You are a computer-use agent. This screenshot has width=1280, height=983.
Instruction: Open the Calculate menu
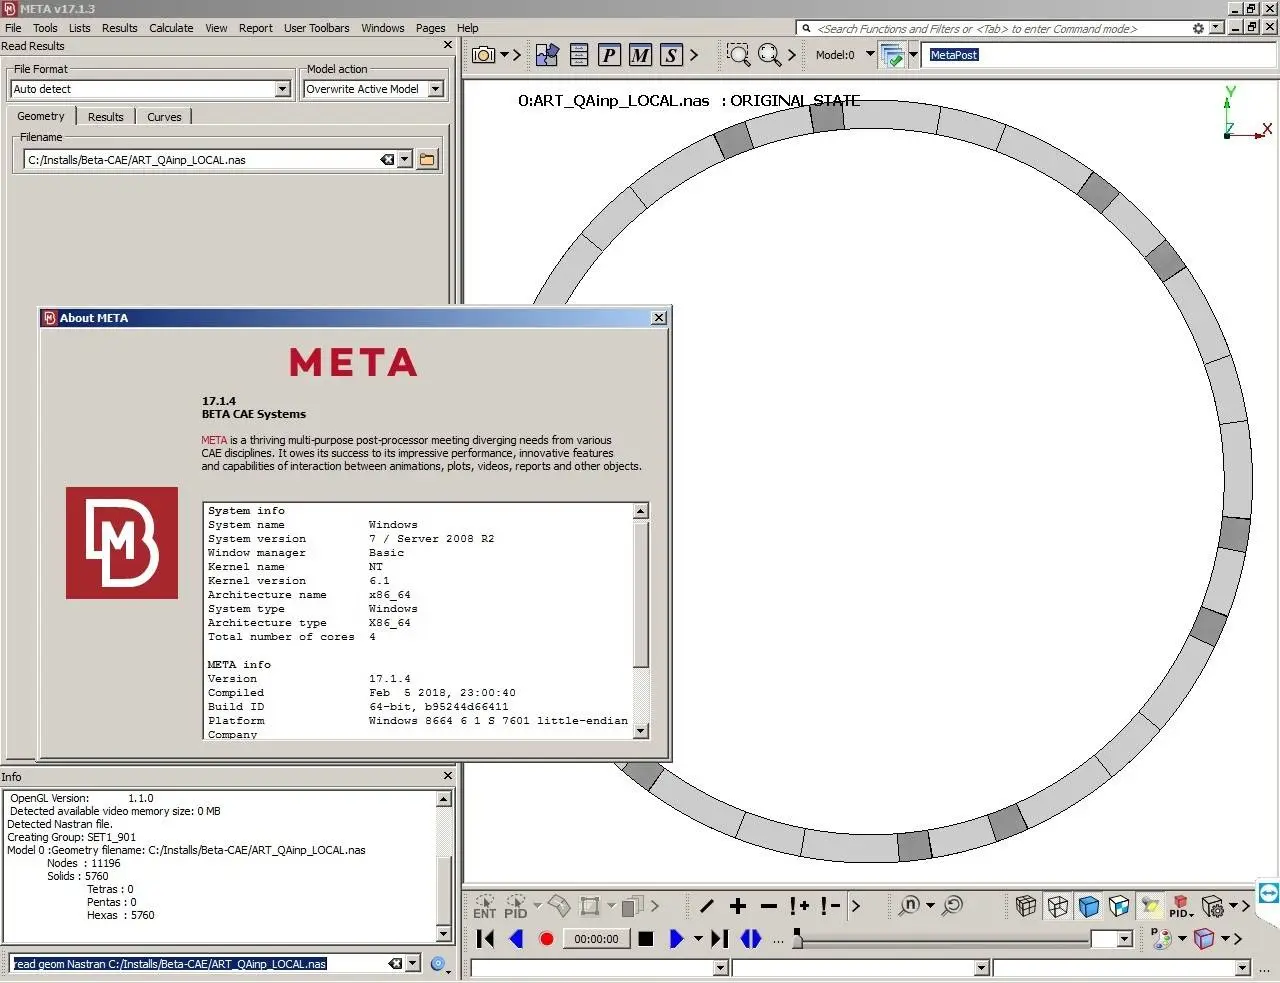171,28
